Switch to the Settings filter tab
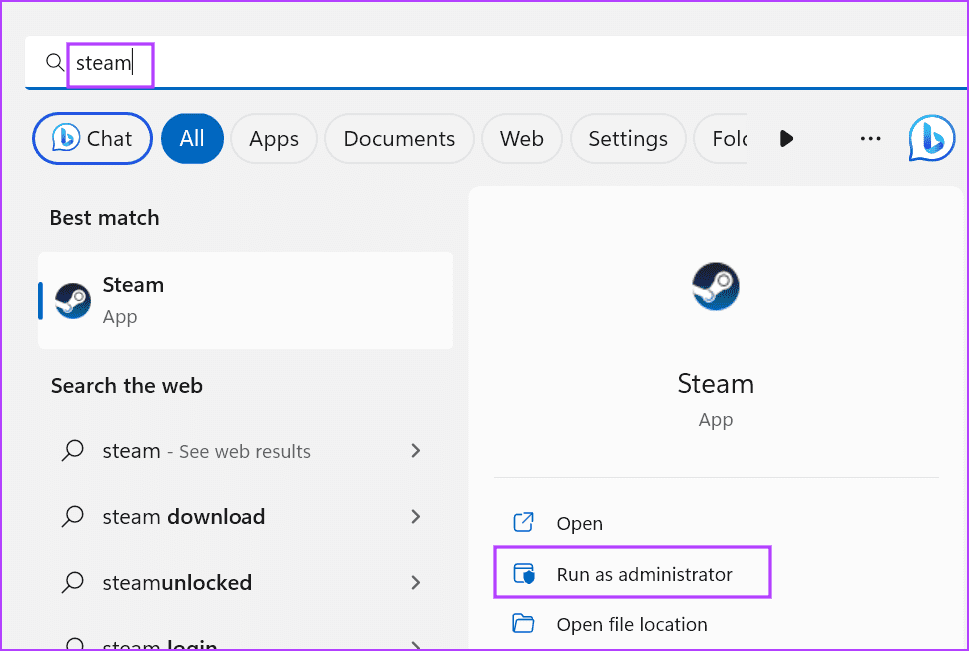The height and width of the screenshot is (651, 969). pos(628,138)
